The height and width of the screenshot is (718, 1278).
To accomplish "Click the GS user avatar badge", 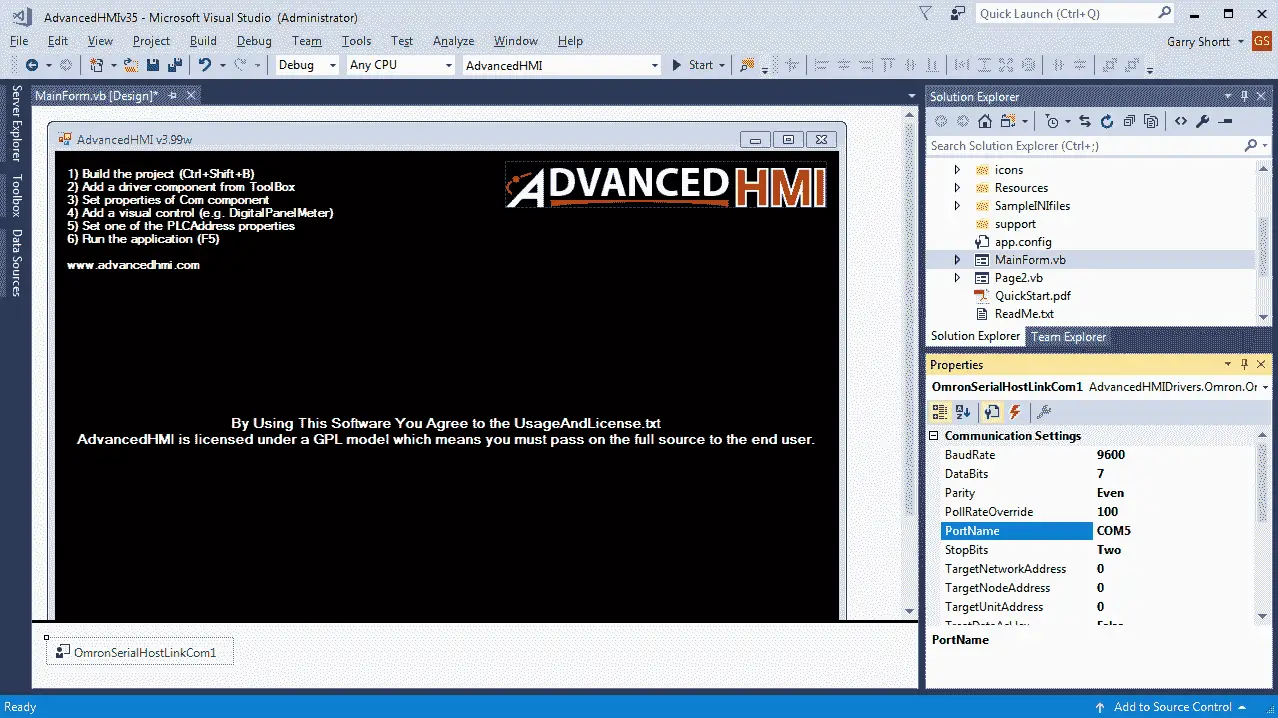I will click(x=1264, y=41).
